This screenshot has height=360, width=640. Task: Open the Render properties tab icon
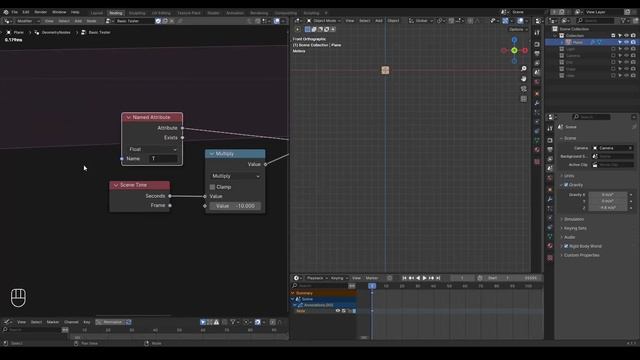click(550, 140)
